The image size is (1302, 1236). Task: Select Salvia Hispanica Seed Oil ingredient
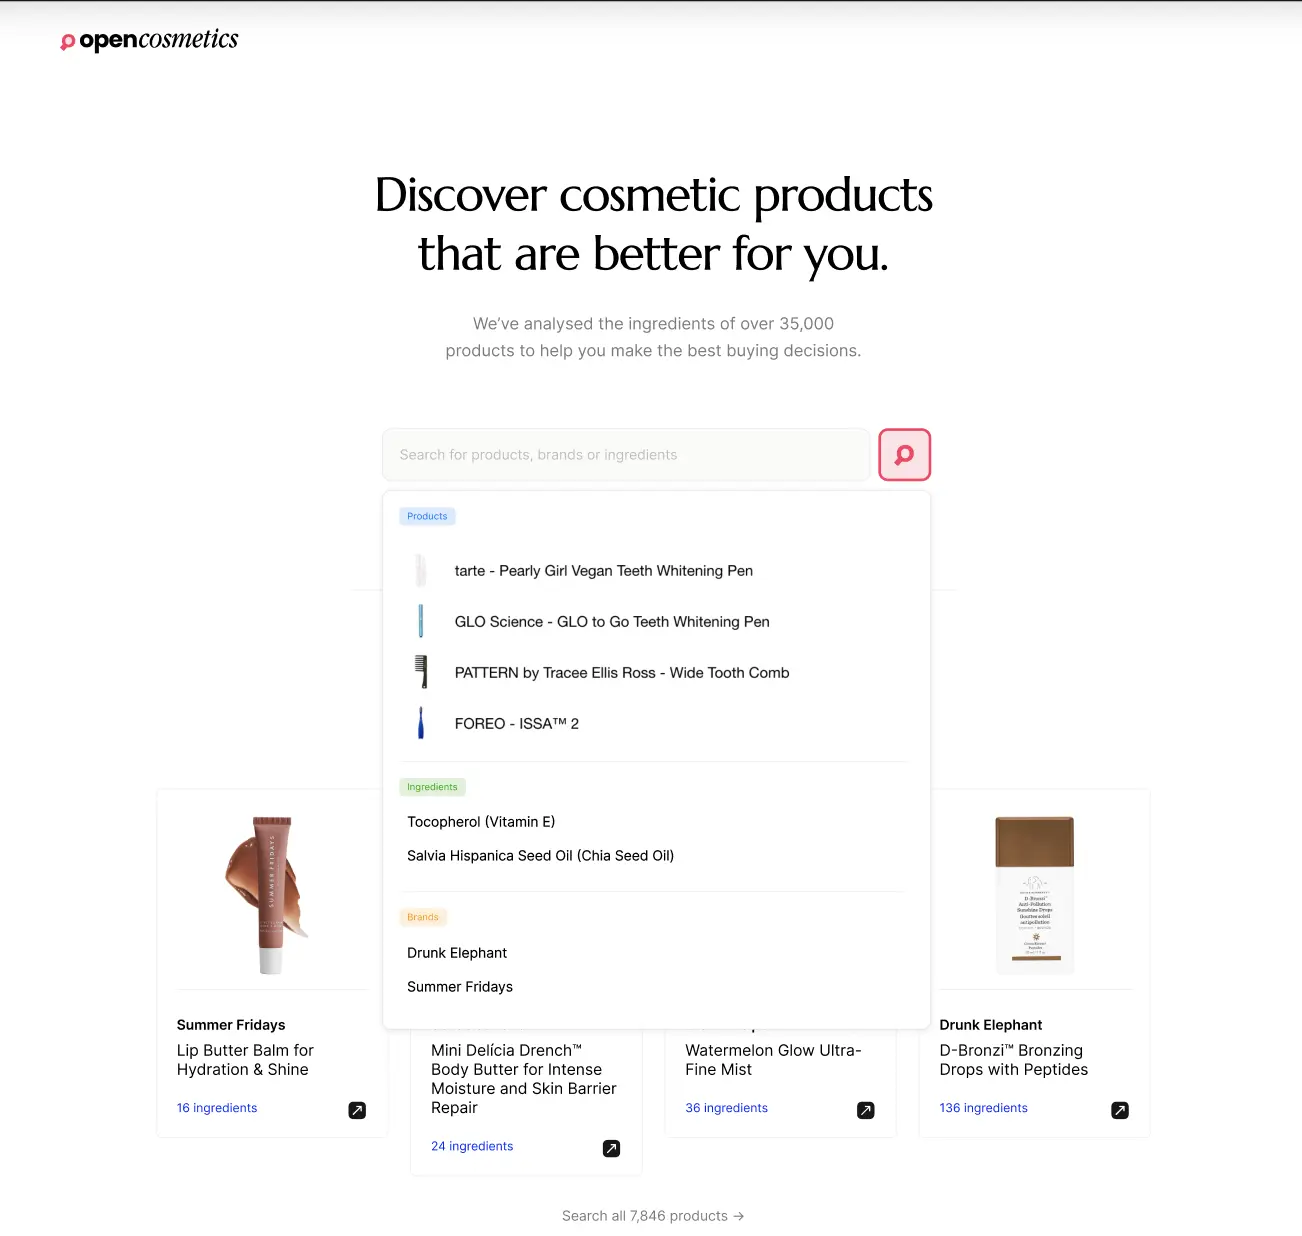point(540,855)
